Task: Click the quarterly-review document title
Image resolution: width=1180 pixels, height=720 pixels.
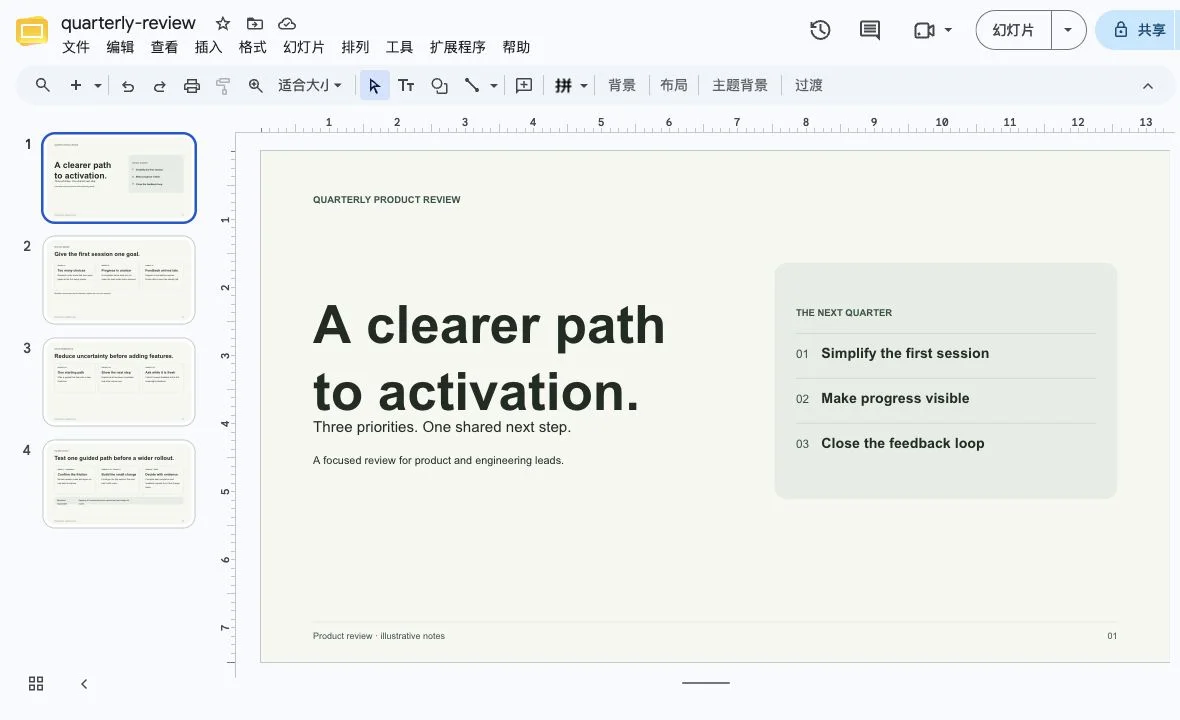Action: point(128,23)
